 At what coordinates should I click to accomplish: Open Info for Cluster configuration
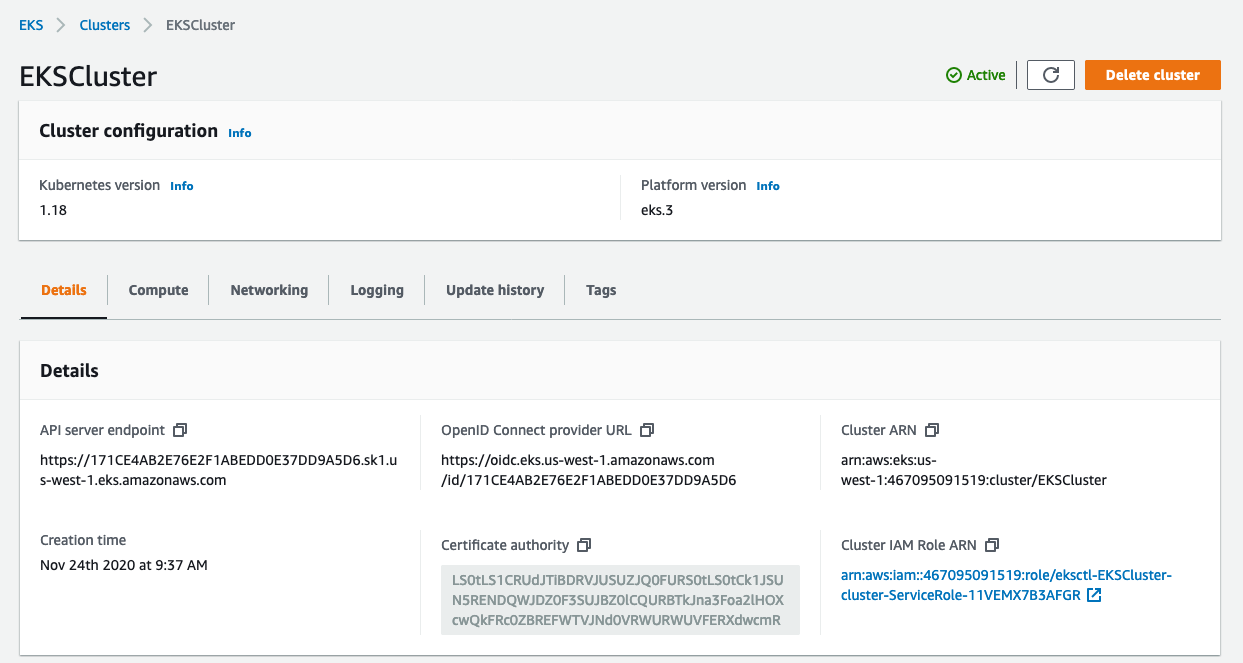(240, 133)
